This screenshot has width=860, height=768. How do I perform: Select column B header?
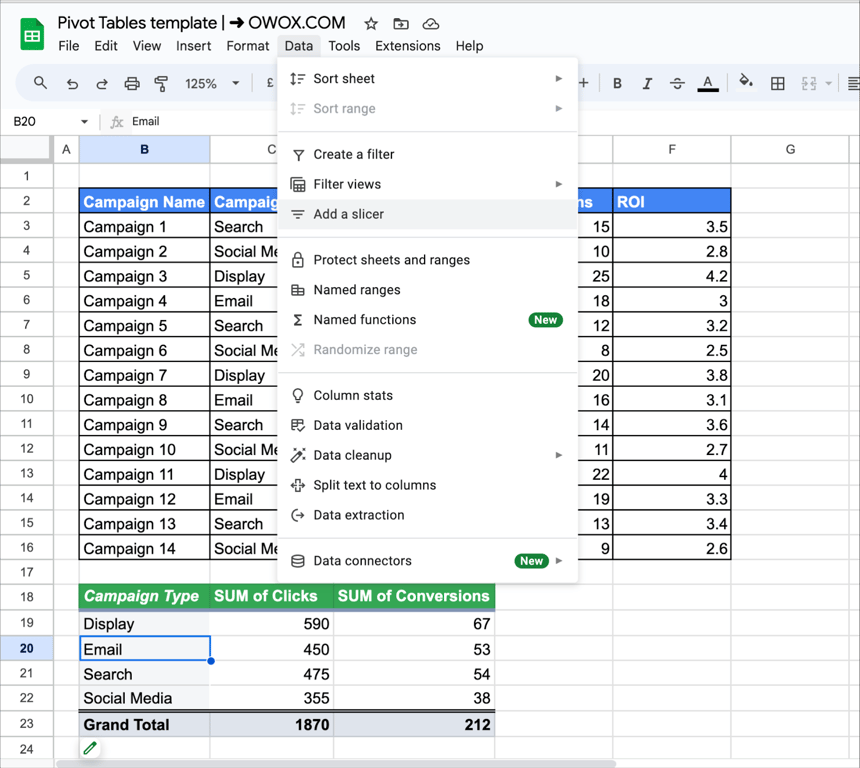[x=144, y=149]
